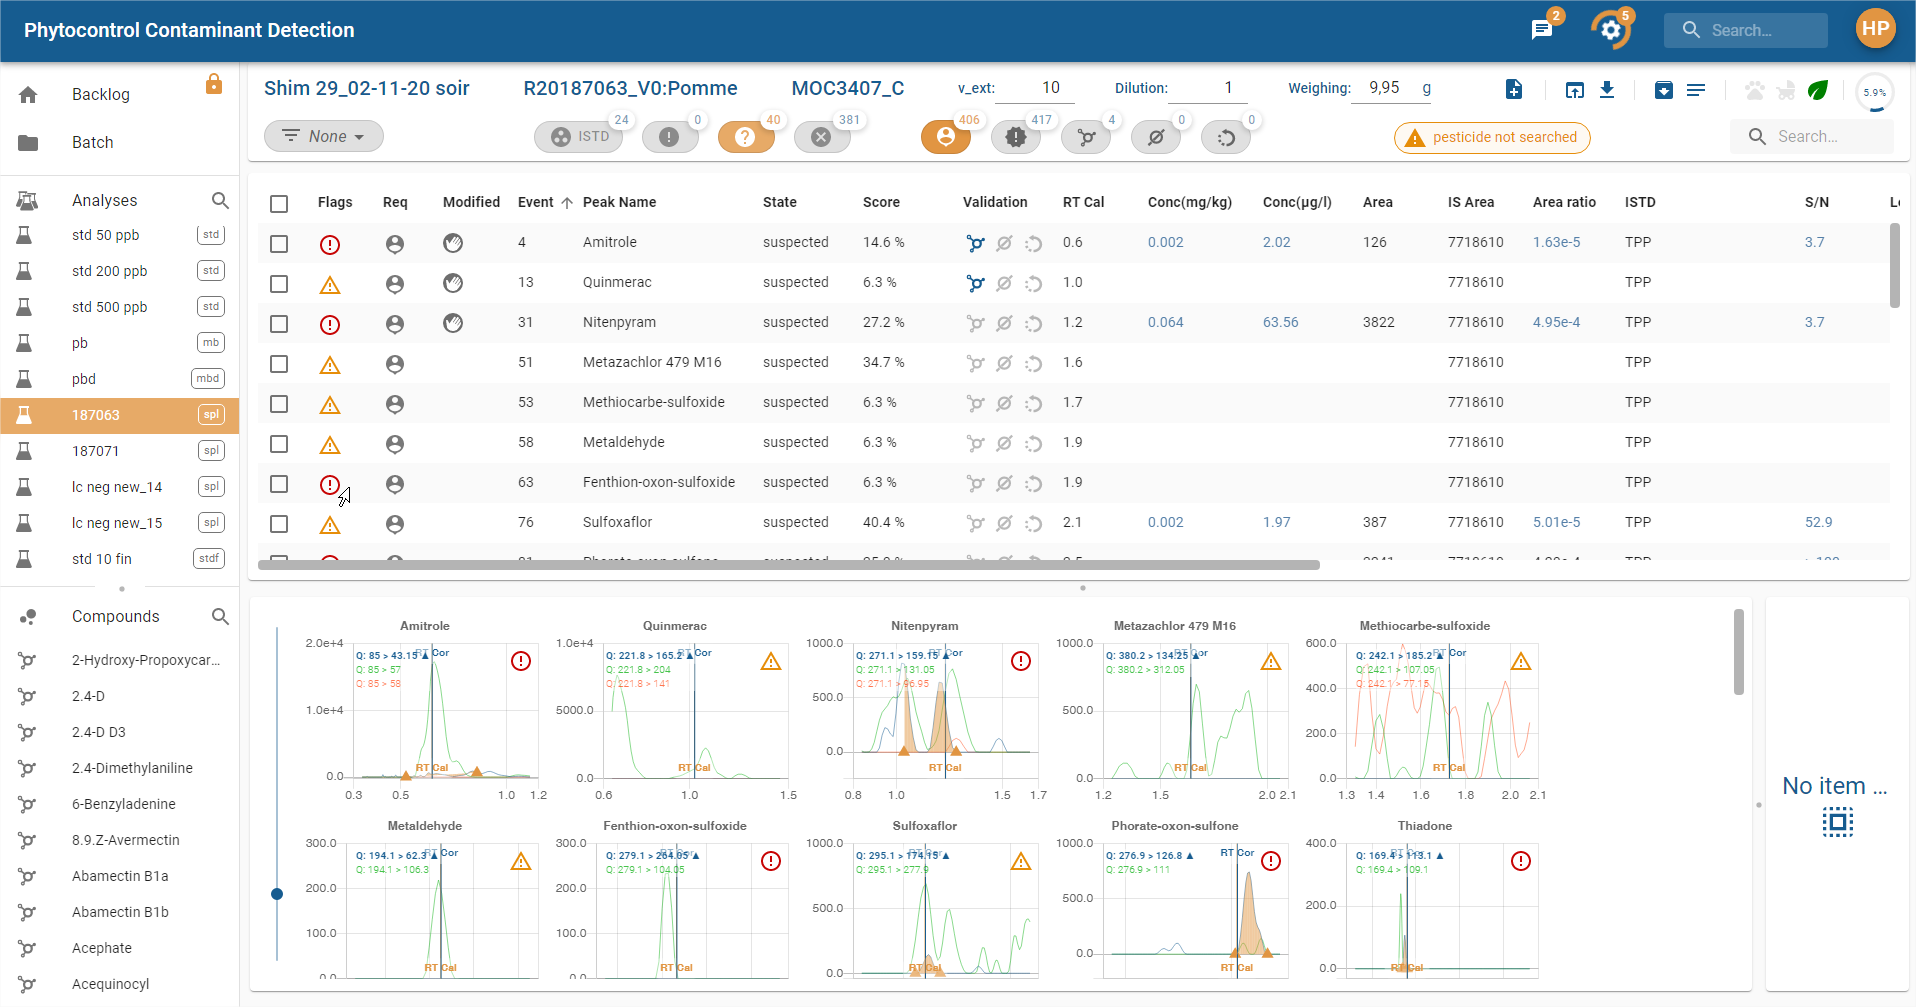
Task: Tick the Nitenpyram row checkbox
Action: click(x=279, y=324)
